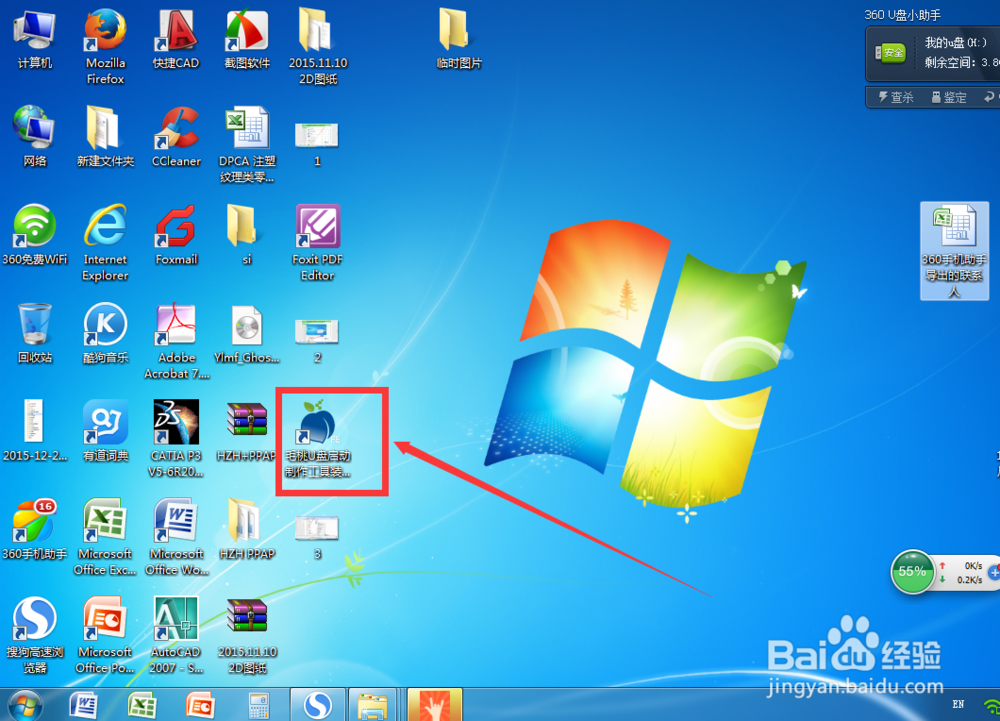
Task: Open 我的u盘 in U盘小助手
Action: [956, 43]
